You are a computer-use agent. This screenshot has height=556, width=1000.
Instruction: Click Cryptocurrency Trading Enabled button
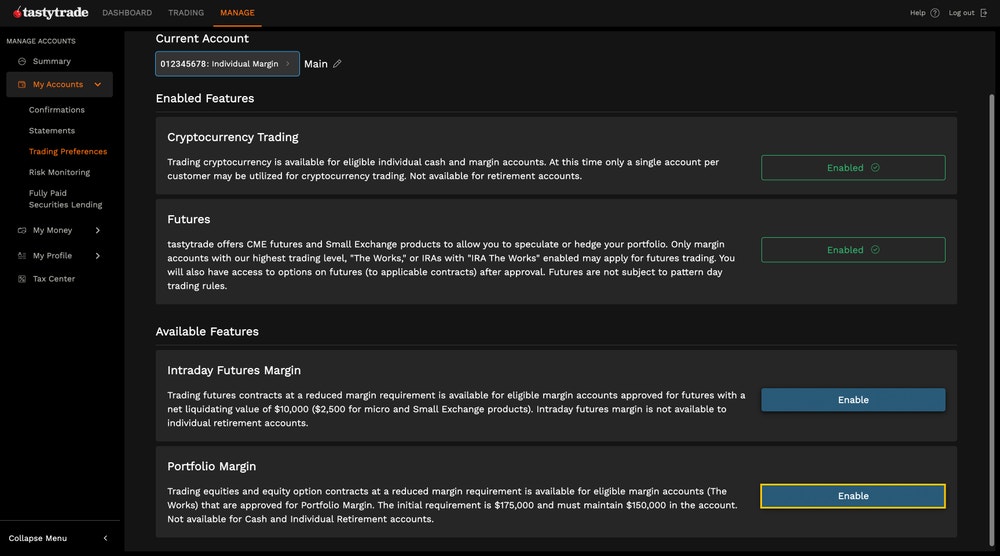pos(853,168)
